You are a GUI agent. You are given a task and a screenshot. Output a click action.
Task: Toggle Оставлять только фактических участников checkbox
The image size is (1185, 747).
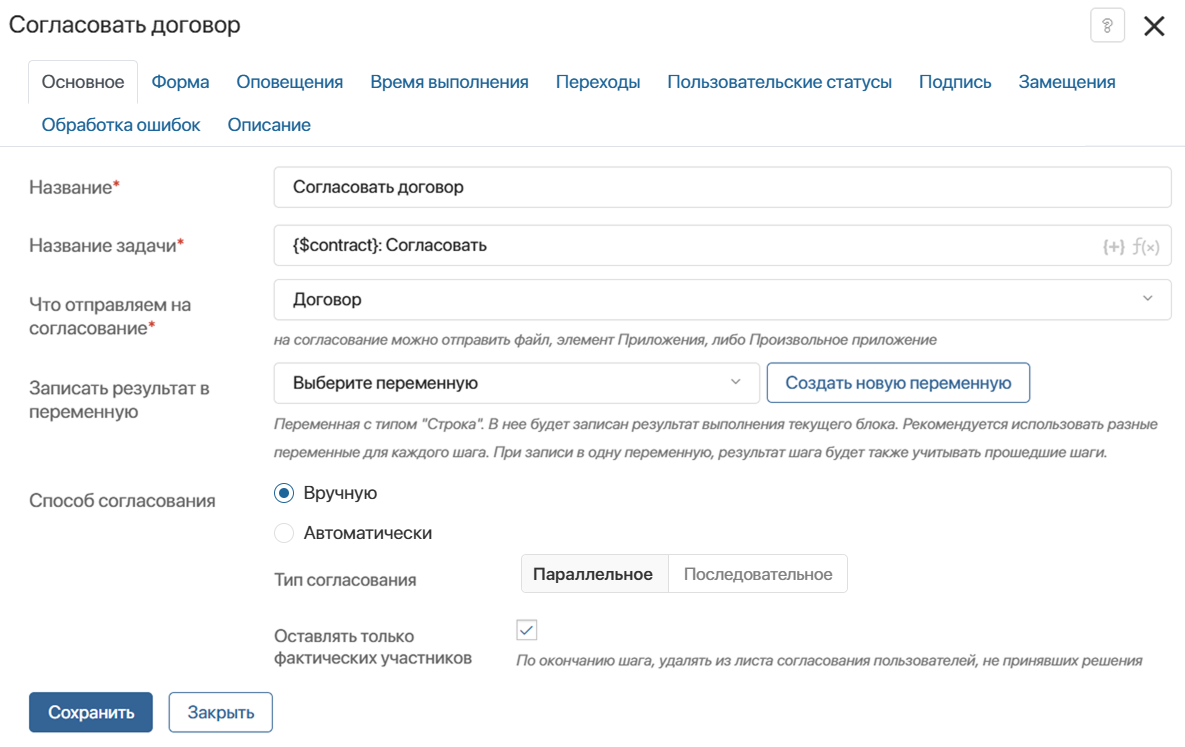point(527,630)
